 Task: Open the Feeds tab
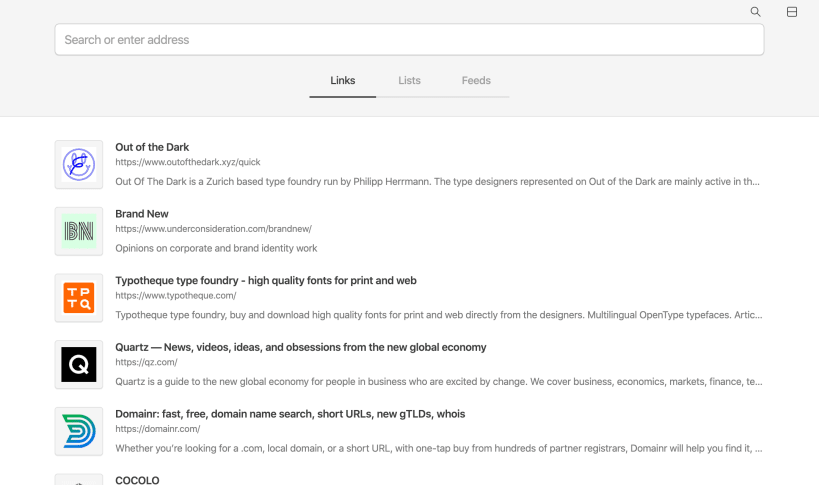pos(476,80)
